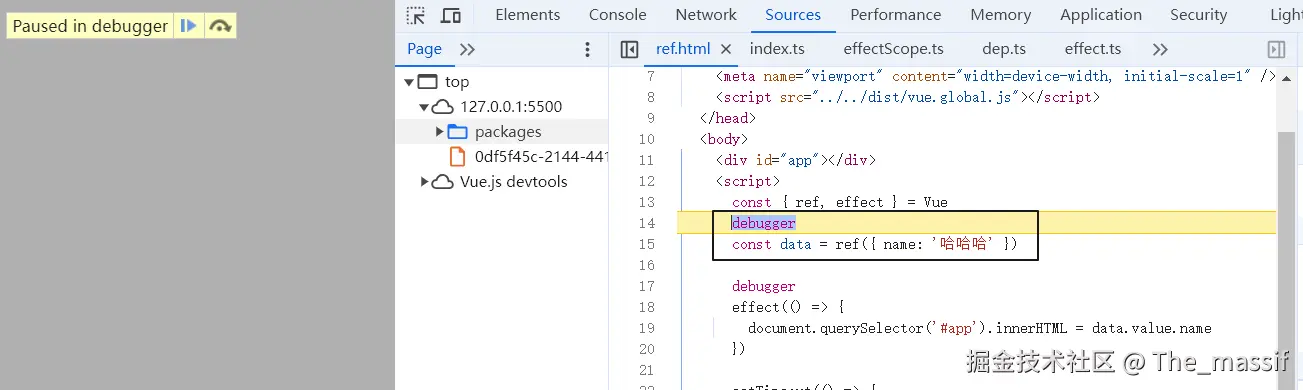Toggle the debugger sidebar icon
1303x390 pixels.
pyautogui.click(x=1276, y=49)
